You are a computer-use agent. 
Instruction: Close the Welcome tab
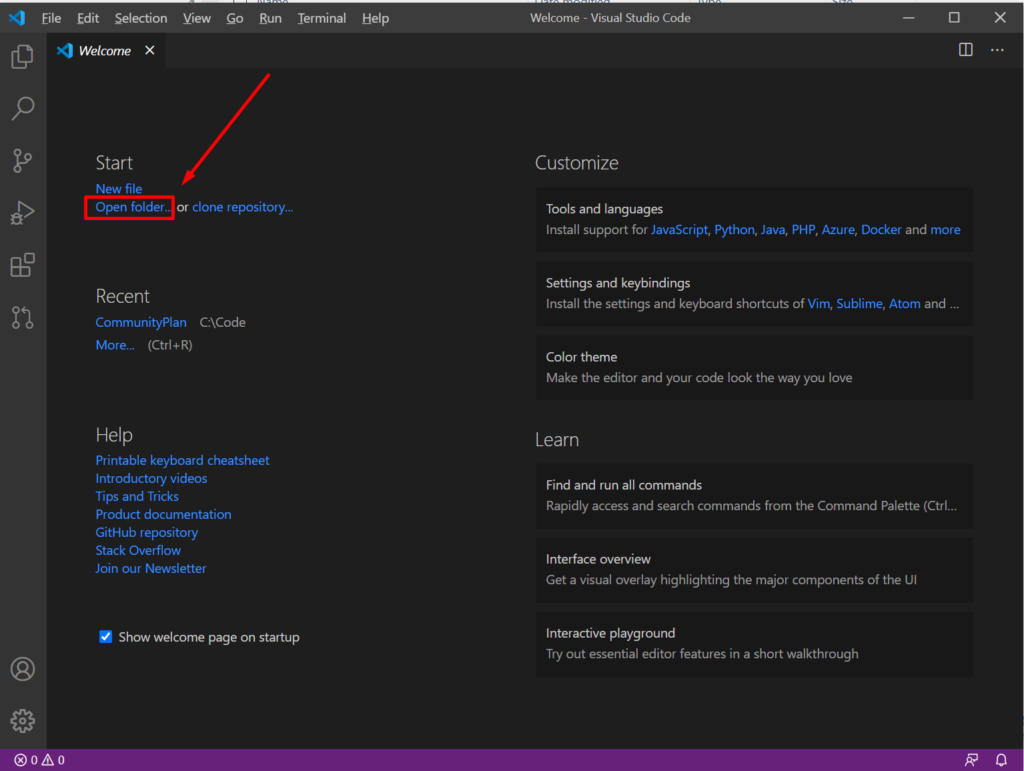(x=150, y=50)
